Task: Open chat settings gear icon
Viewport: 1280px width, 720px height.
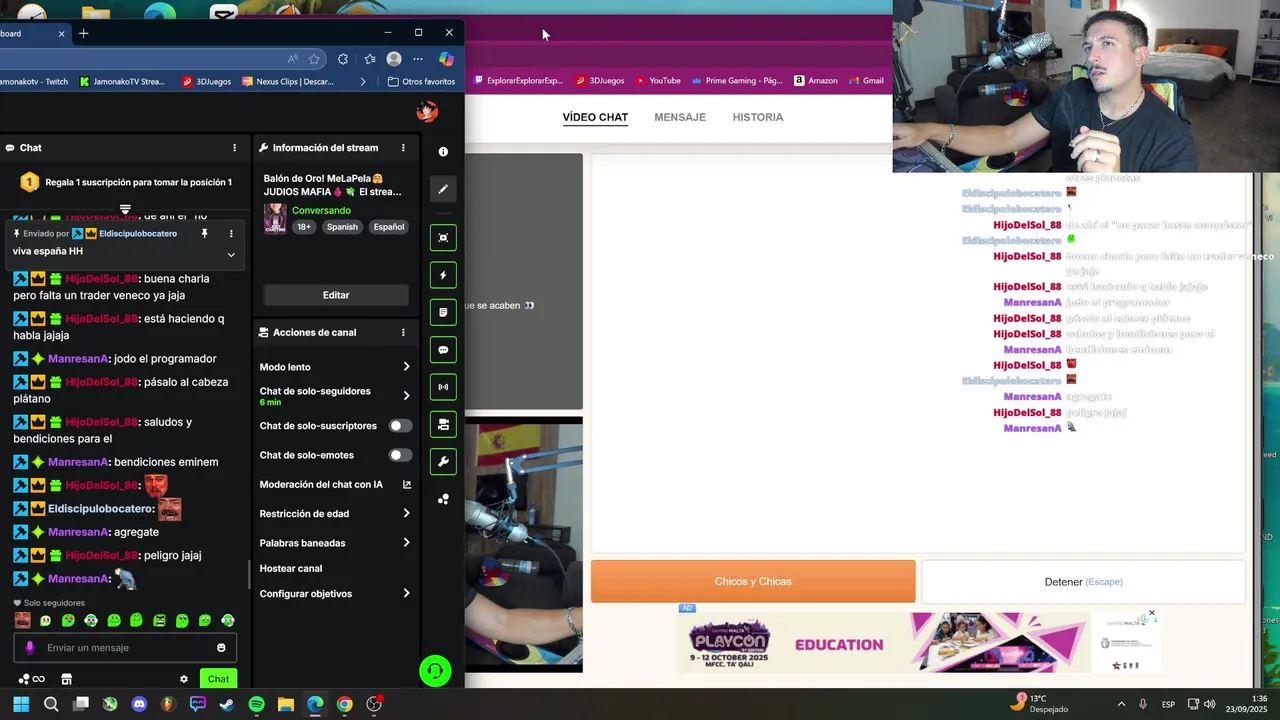Action: [184, 679]
